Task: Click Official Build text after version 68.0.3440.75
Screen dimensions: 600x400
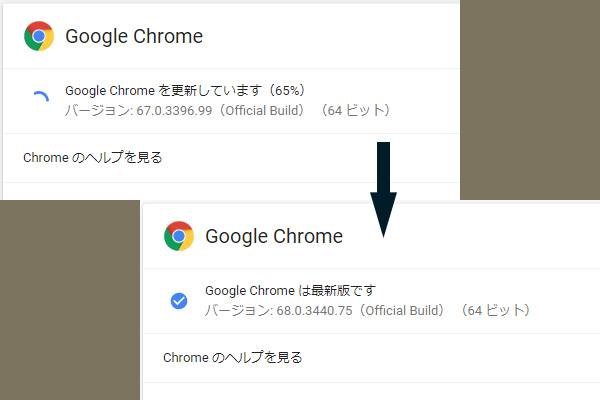Action: click(406, 310)
